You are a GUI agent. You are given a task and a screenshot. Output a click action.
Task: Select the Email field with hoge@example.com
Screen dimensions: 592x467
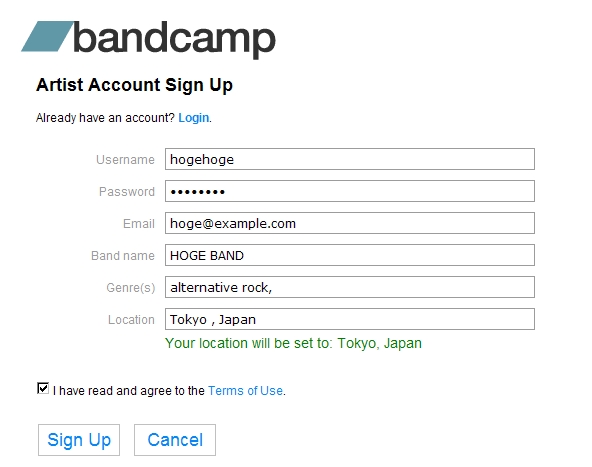pyautogui.click(x=350, y=223)
